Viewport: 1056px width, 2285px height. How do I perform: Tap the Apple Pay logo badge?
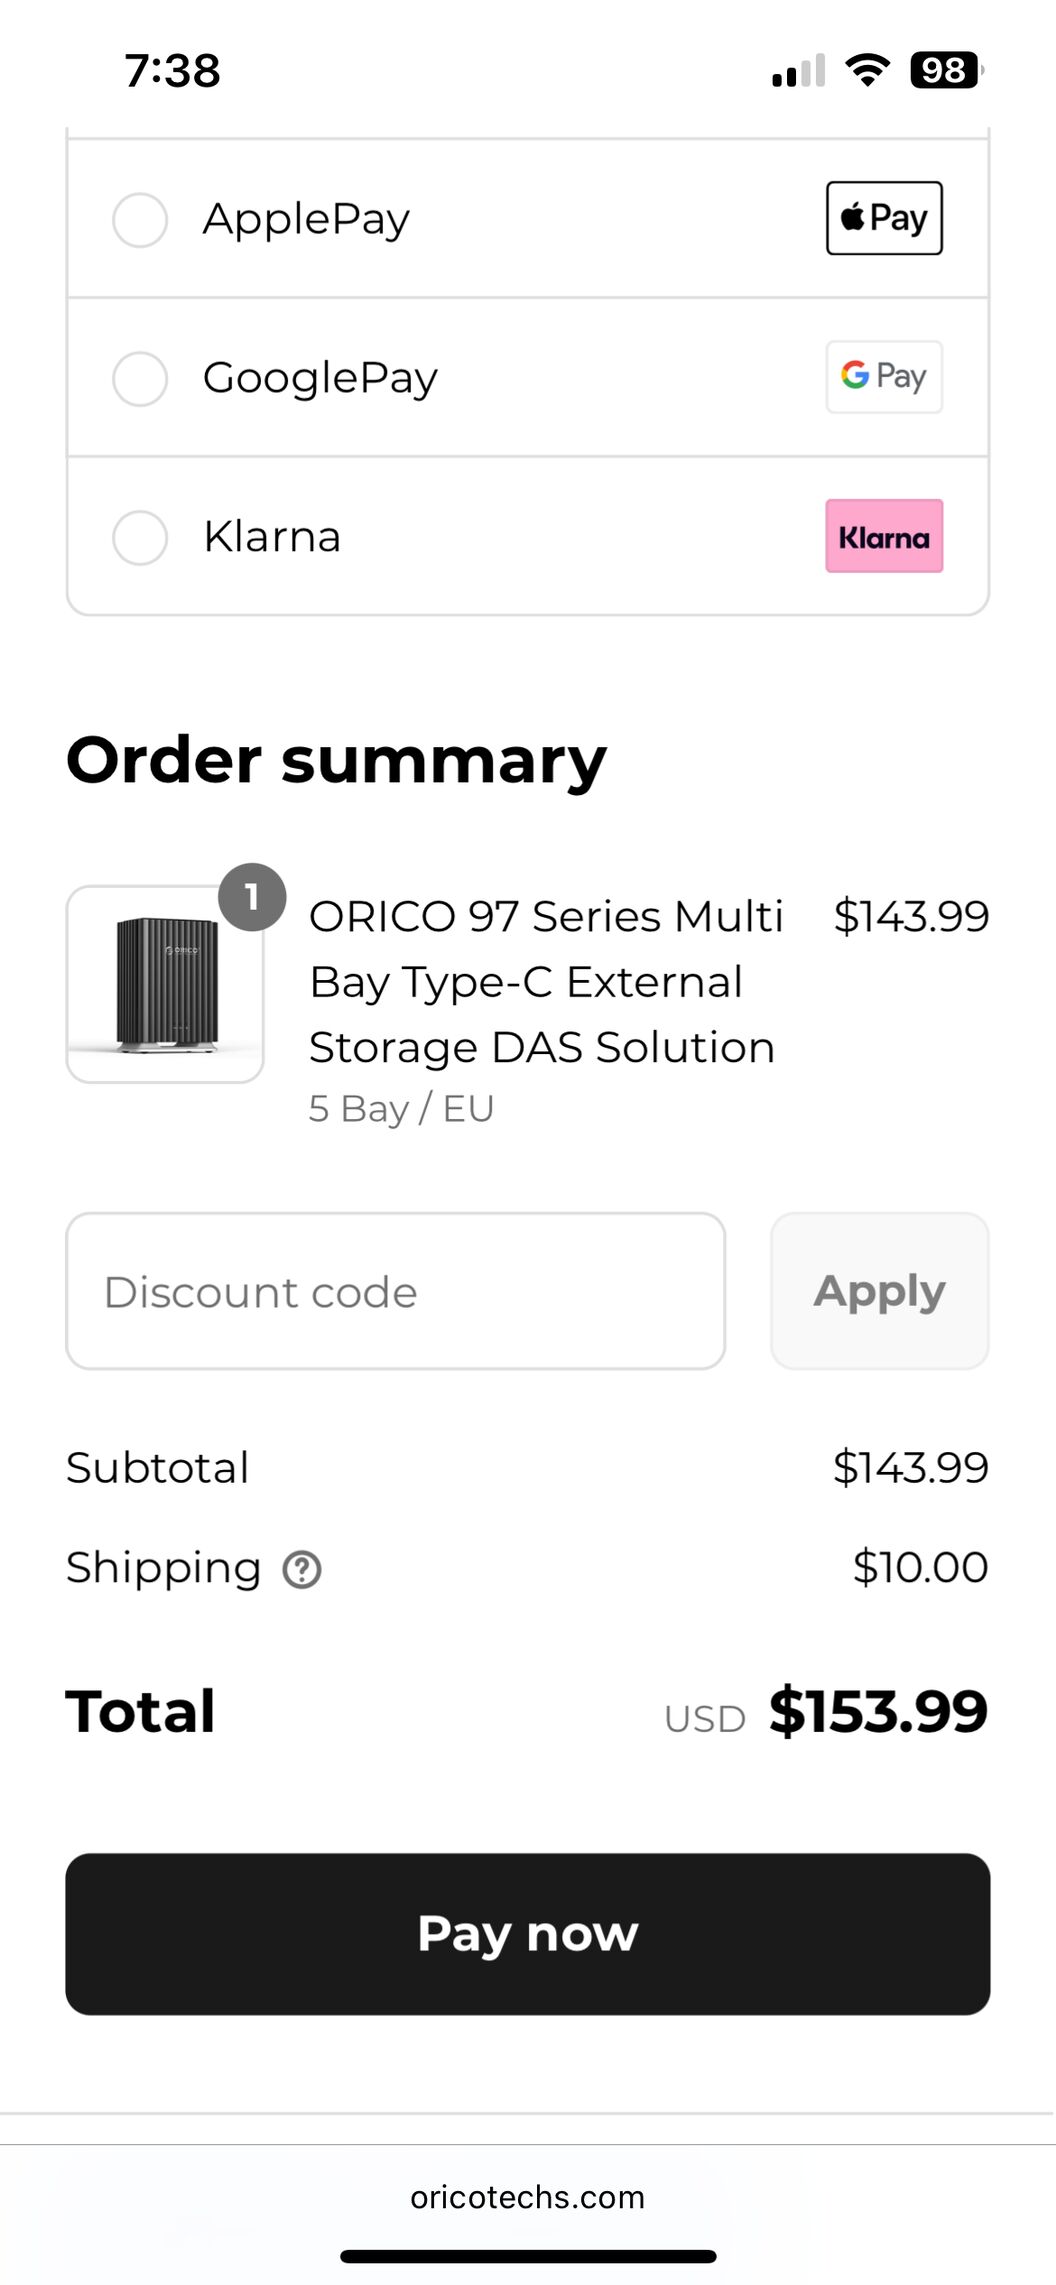pyautogui.click(x=884, y=218)
